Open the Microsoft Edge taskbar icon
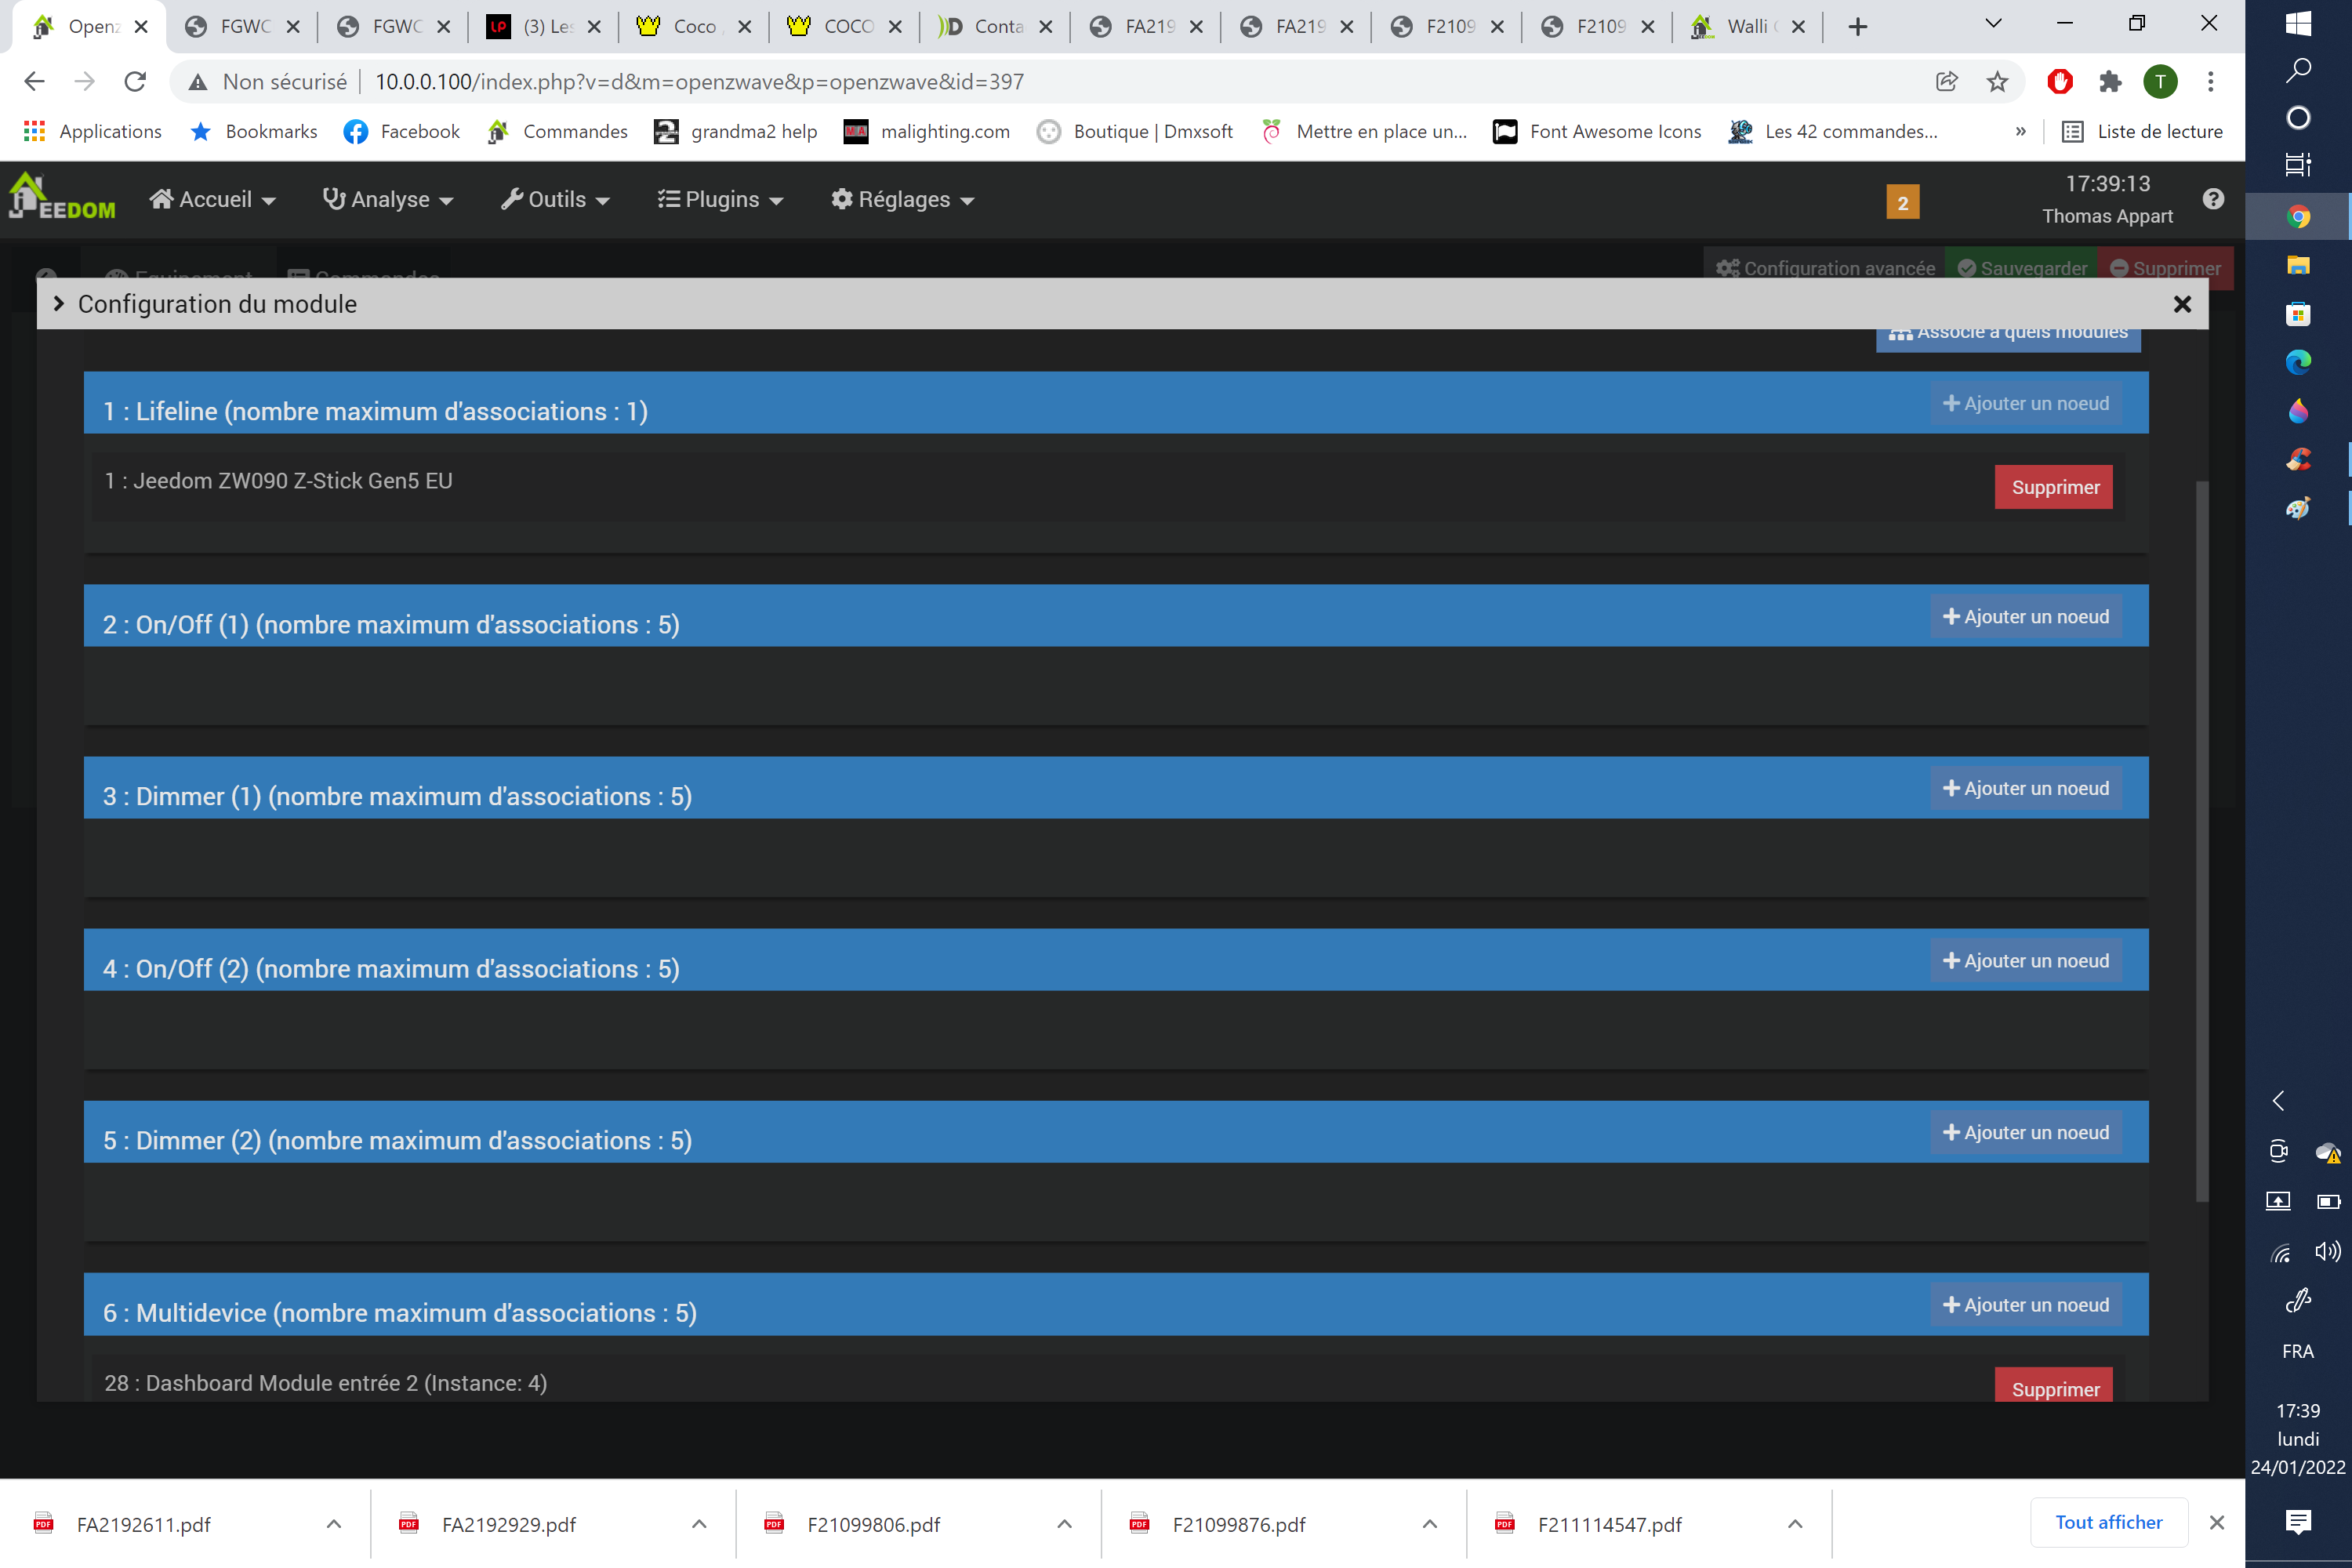This screenshot has height=1568, width=2352. pyautogui.click(x=2298, y=362)
